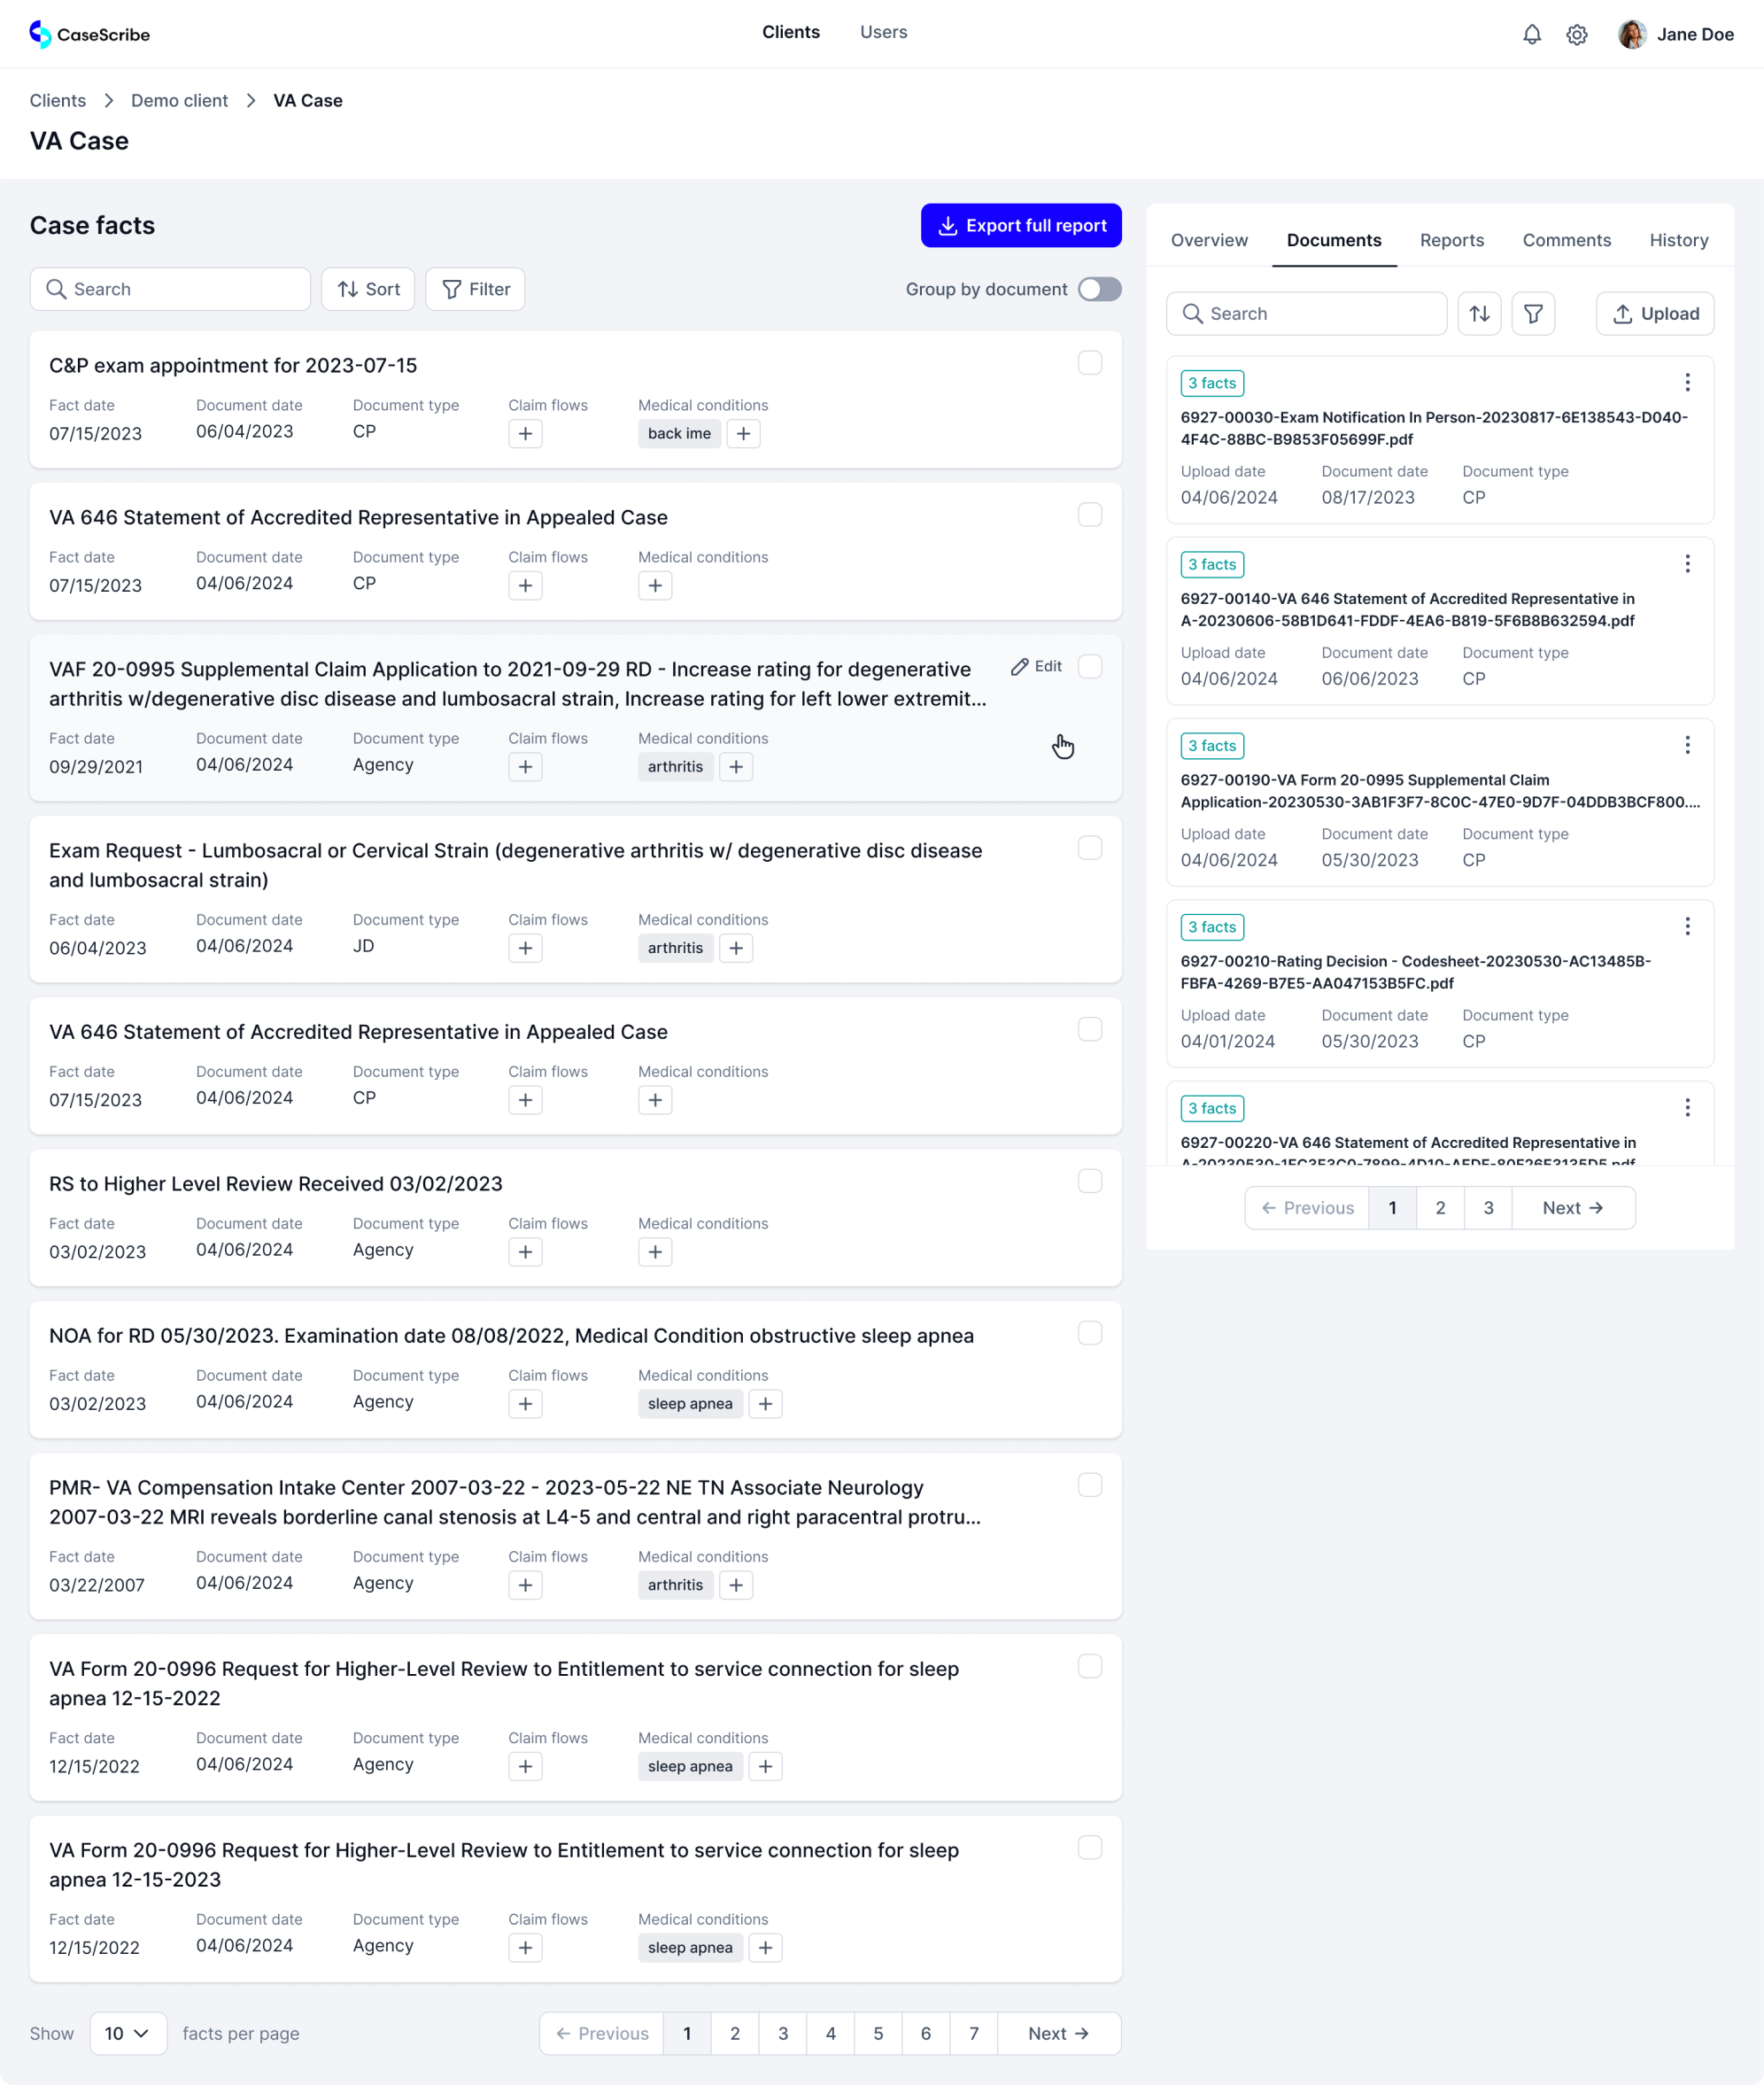Select the checkbox on the RS to Higher Level Review fact
Image resolution: width=1764 pixels, height=2085 pixels.
(1090, 1181)
